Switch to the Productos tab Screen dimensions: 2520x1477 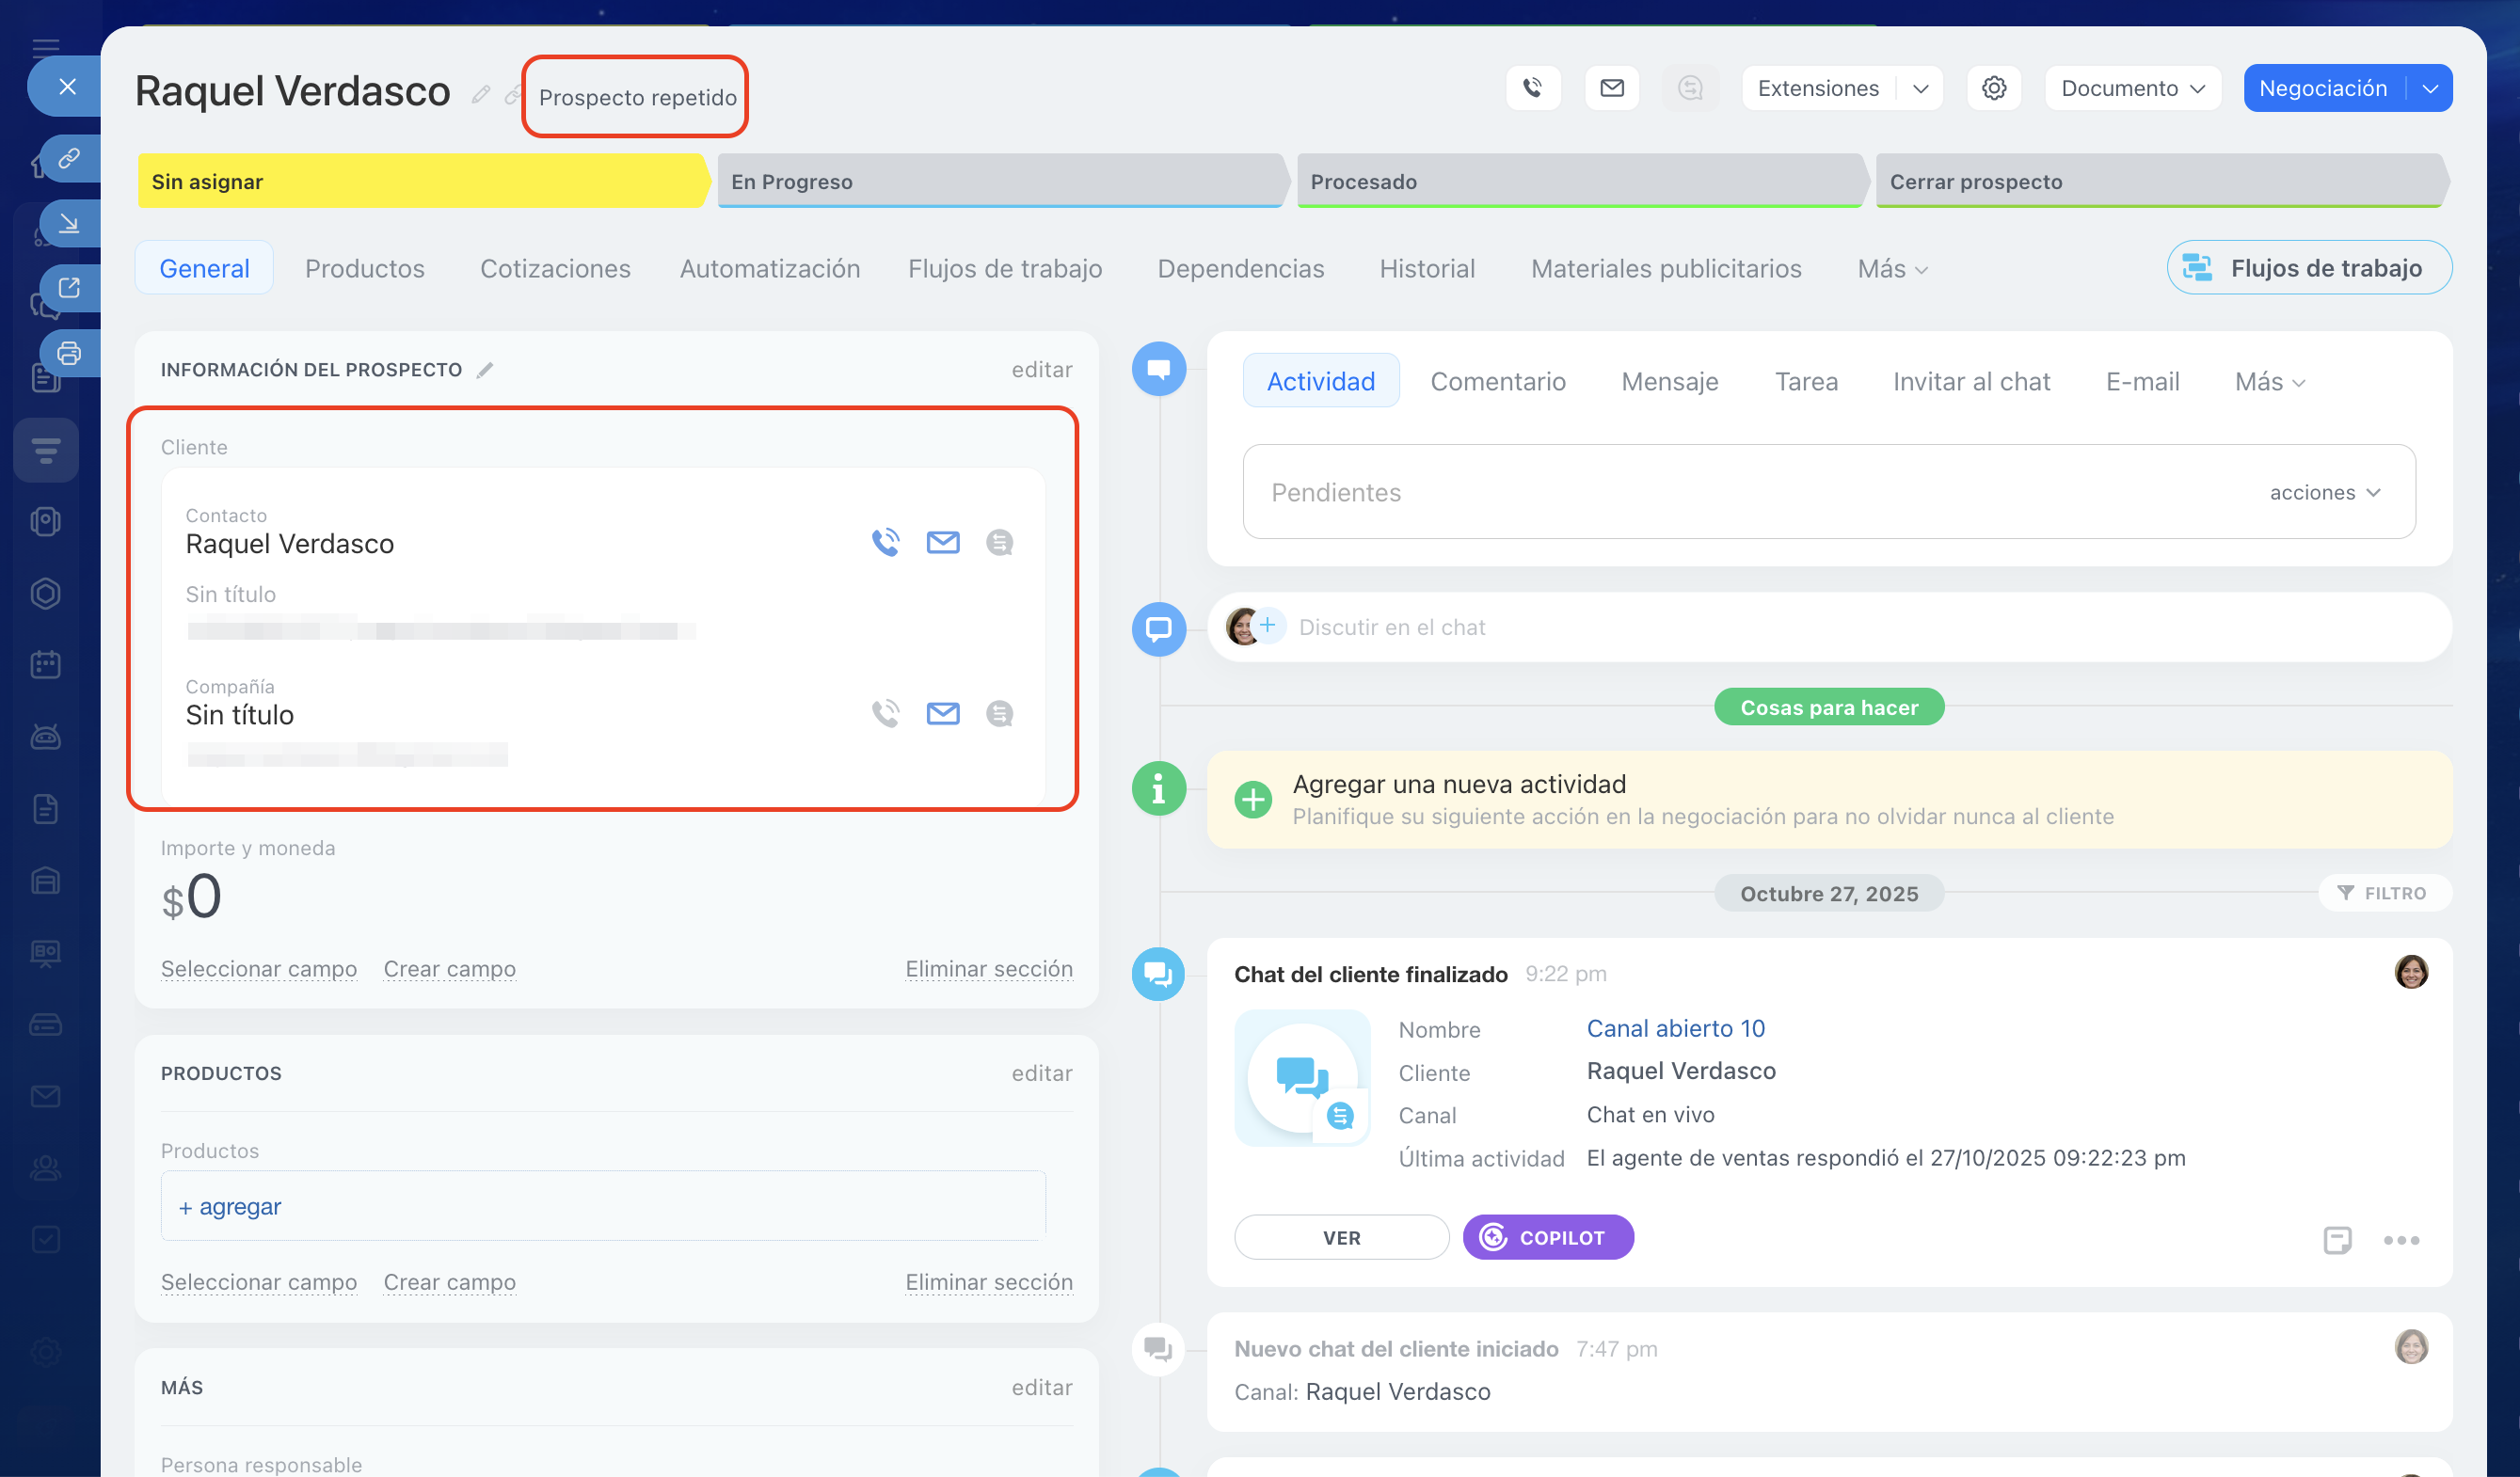[x=364, y=268]
